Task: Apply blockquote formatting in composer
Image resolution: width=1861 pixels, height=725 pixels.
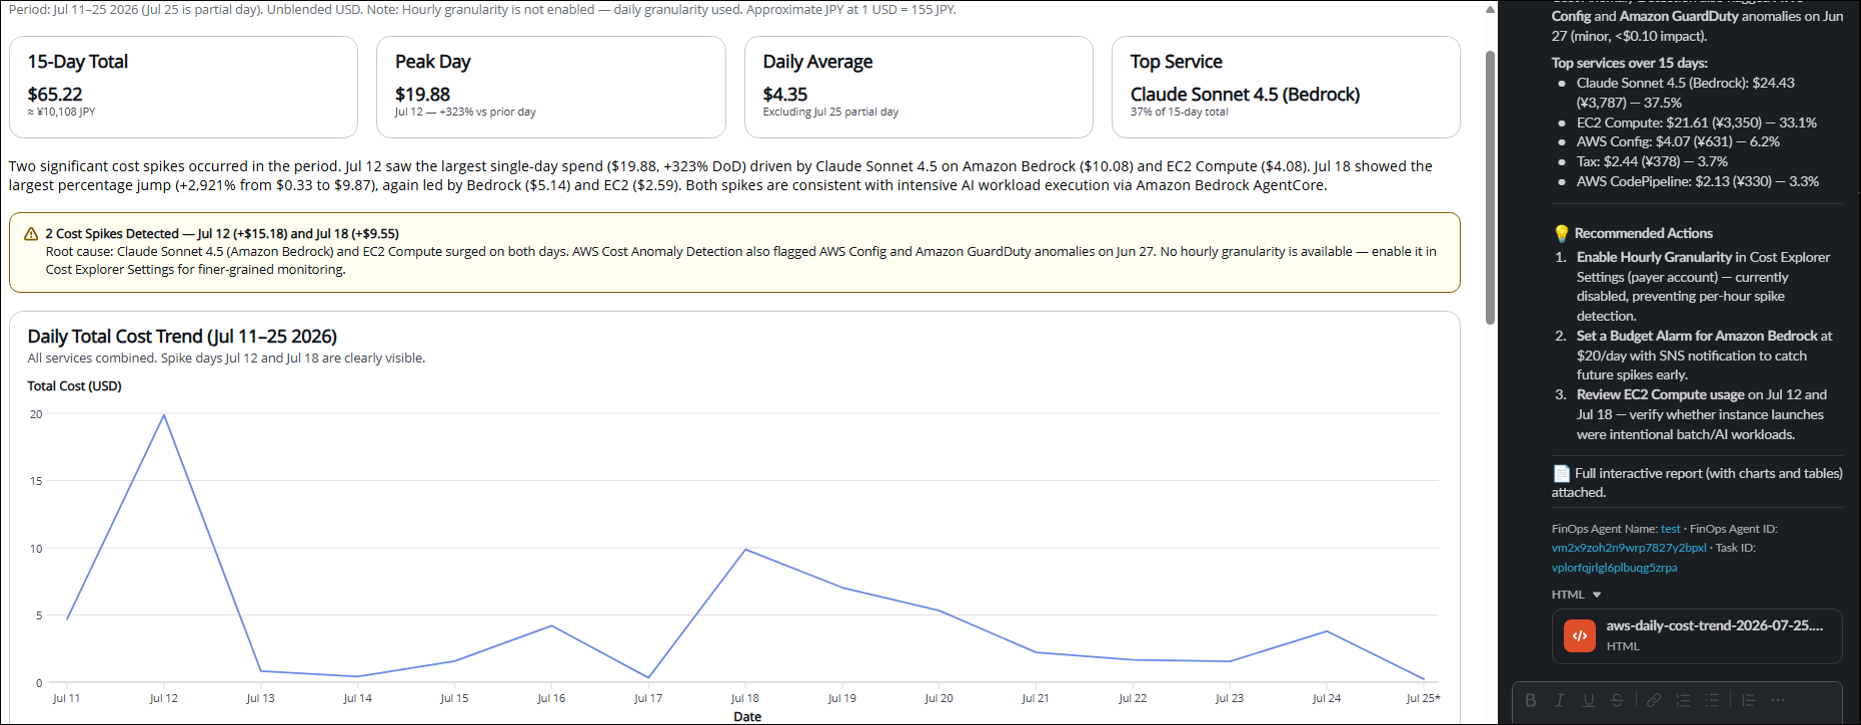Action: point(1748,700)
